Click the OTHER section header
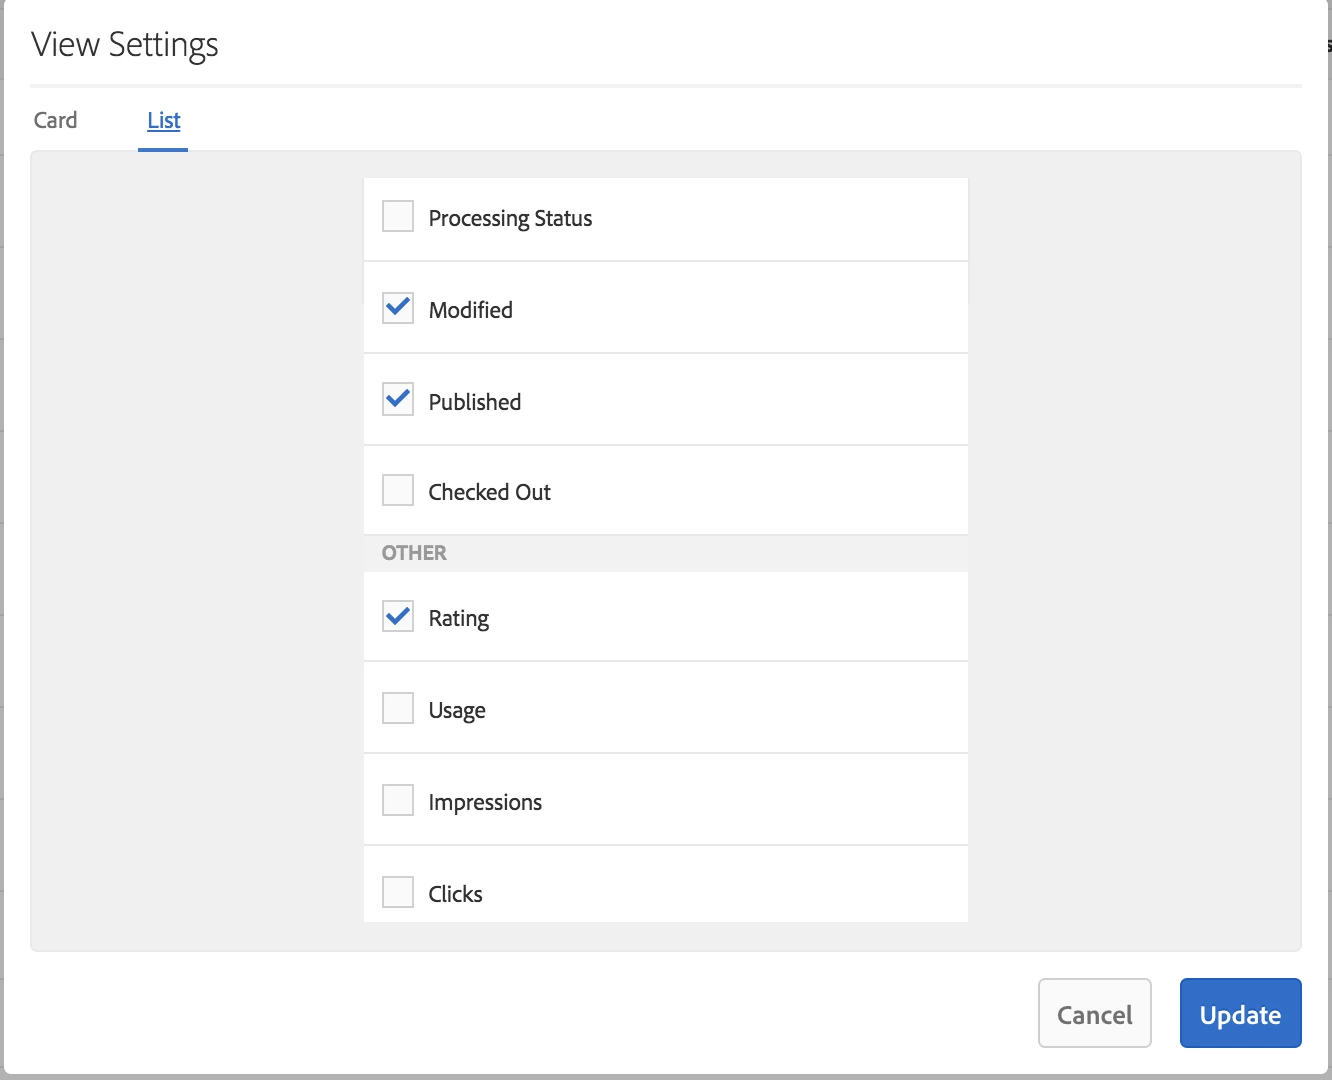The width and height of the screenshot is (1332, 1080). (x=414, y=553)
